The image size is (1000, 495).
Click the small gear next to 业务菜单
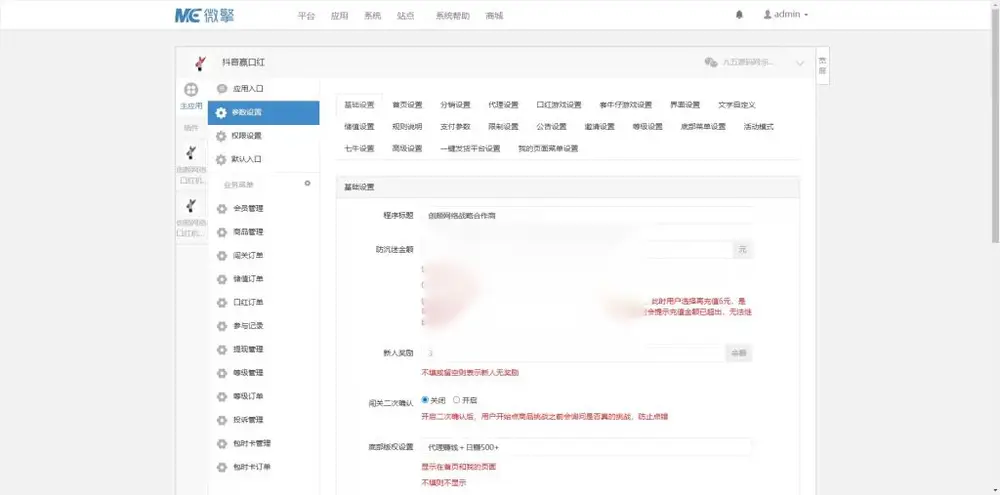tap(307, 183)
